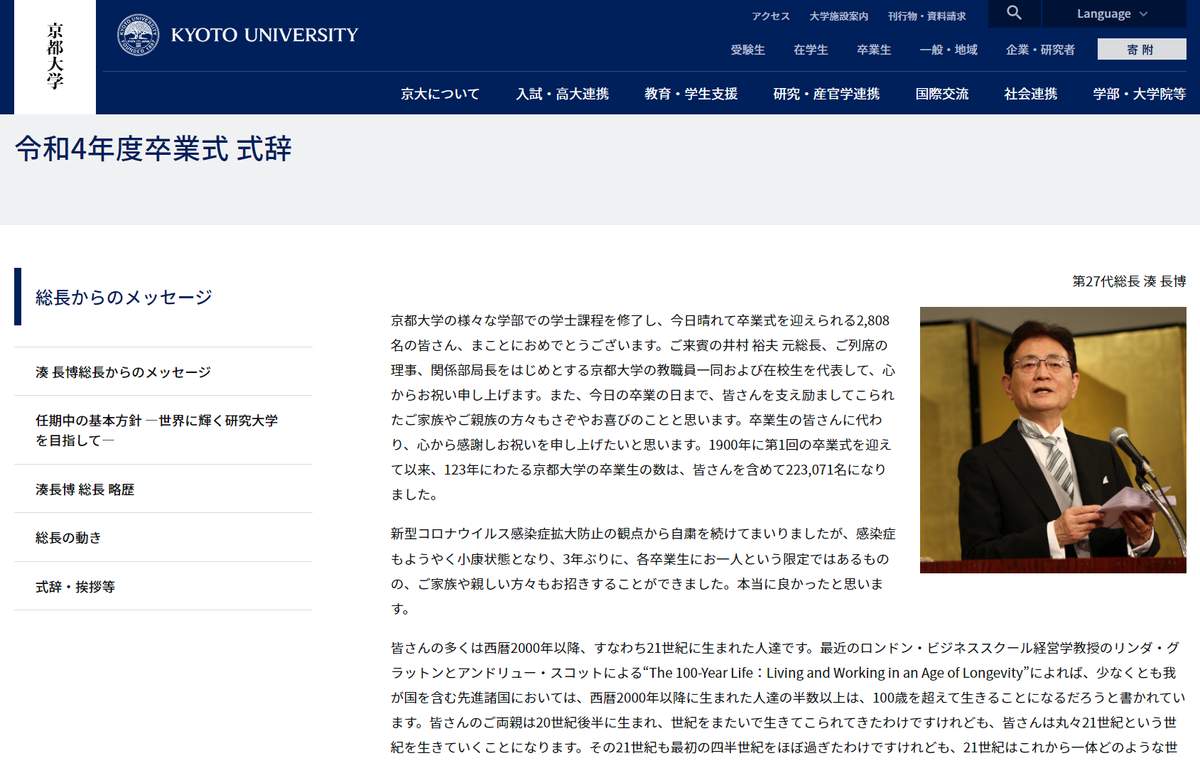Switch to the 受験生 audience tab
Screen dimensions: 1200x763
[x=748, y=48]
